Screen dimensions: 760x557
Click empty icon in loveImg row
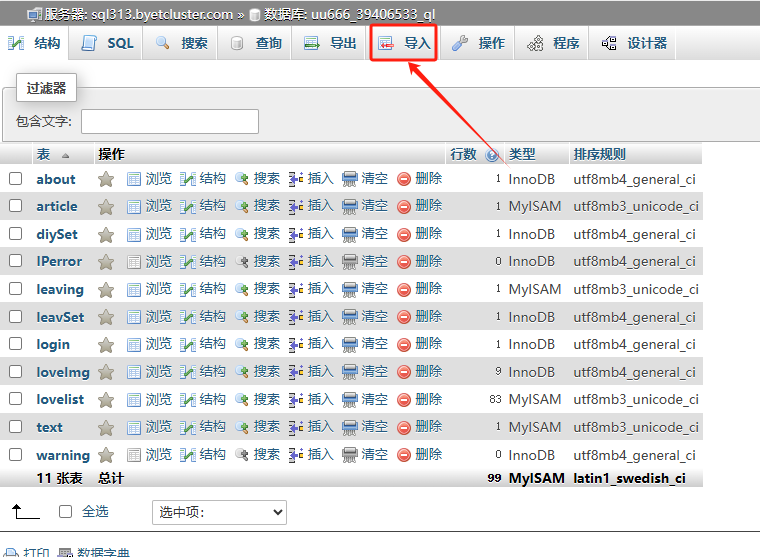(x=350, y=372)
